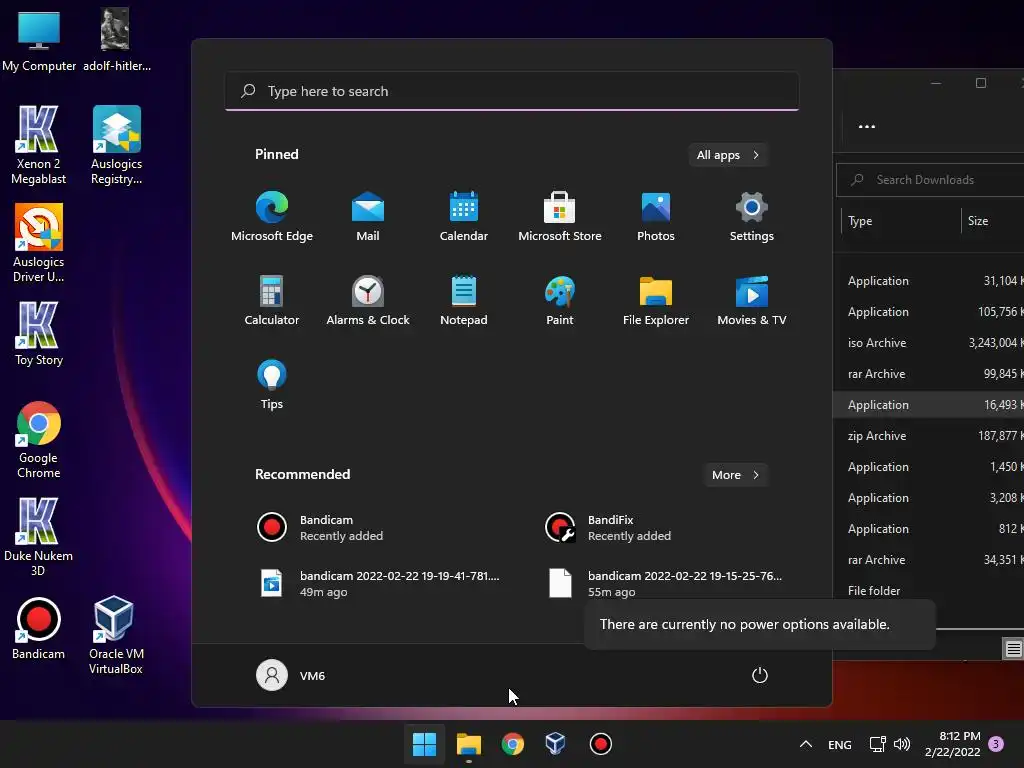Launch the Photos app
This screenshot has width=1024, height=768.
click(x=656, y=217)
